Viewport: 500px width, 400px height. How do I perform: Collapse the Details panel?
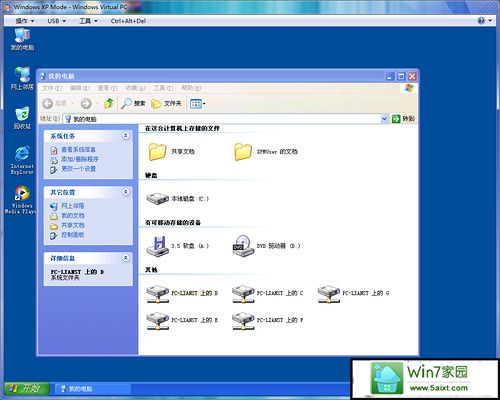(x=126, y=258)
